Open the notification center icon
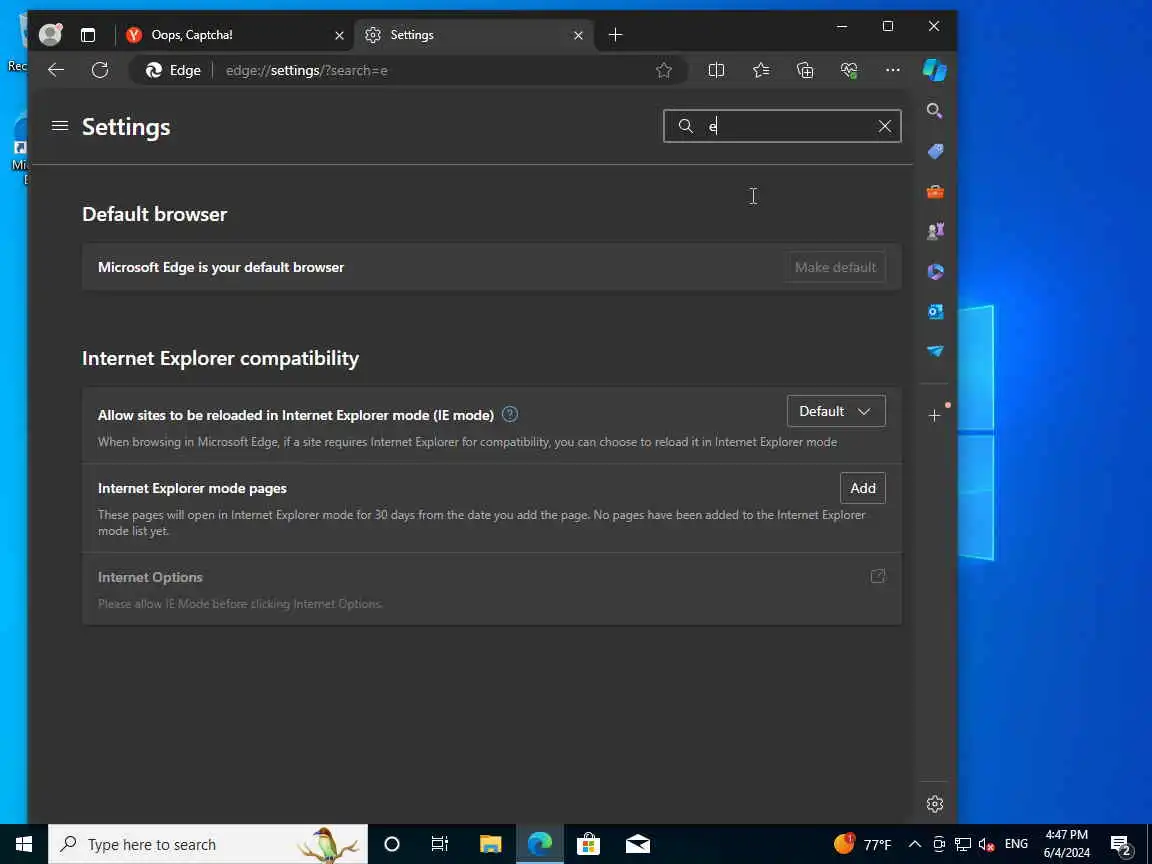The image size is (1152, 864). tap(1122, 845)
